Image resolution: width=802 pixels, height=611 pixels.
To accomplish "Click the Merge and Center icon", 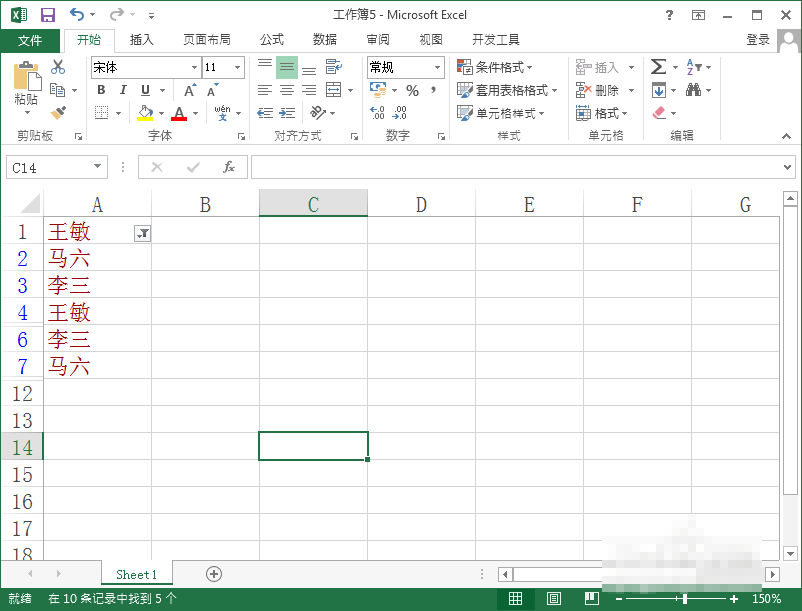I will (333, 89).
